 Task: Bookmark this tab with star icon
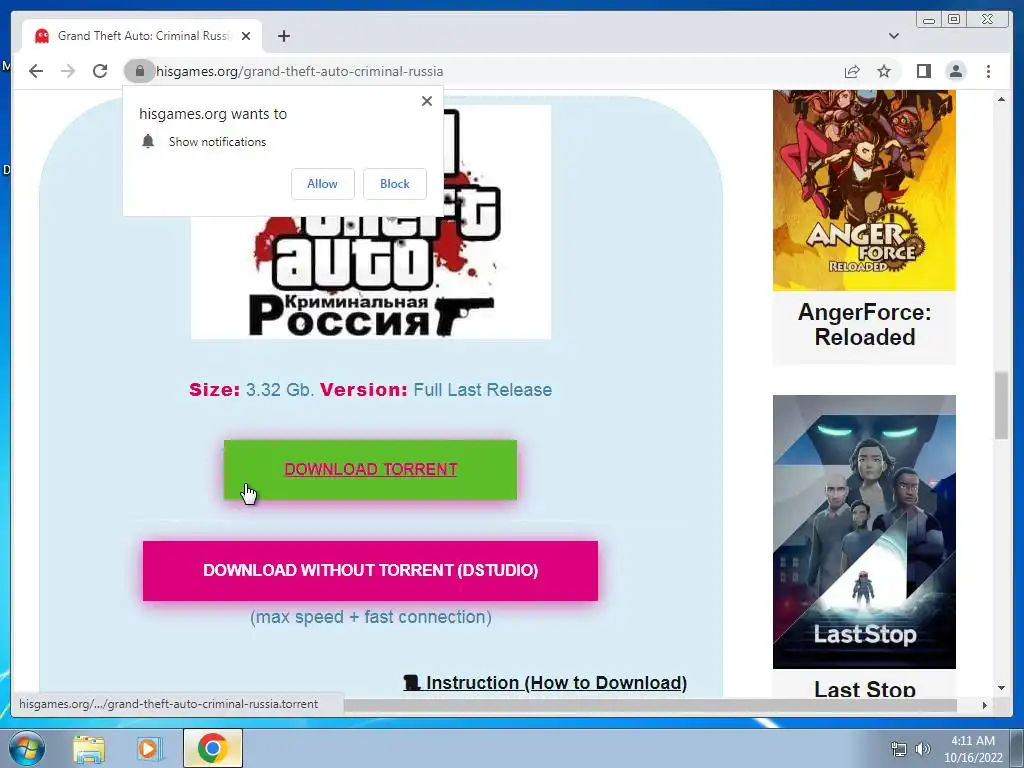point(884,71)
